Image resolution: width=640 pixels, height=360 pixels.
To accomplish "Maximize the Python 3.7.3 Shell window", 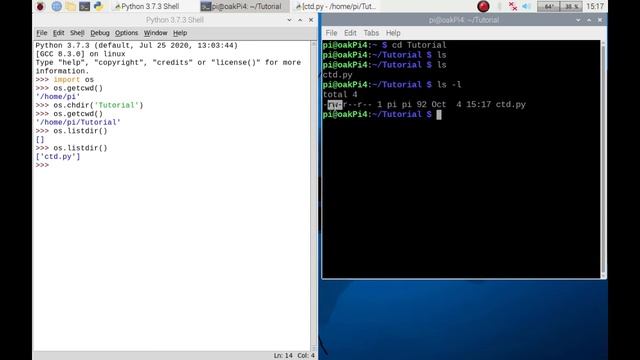I will coord(300,20).
